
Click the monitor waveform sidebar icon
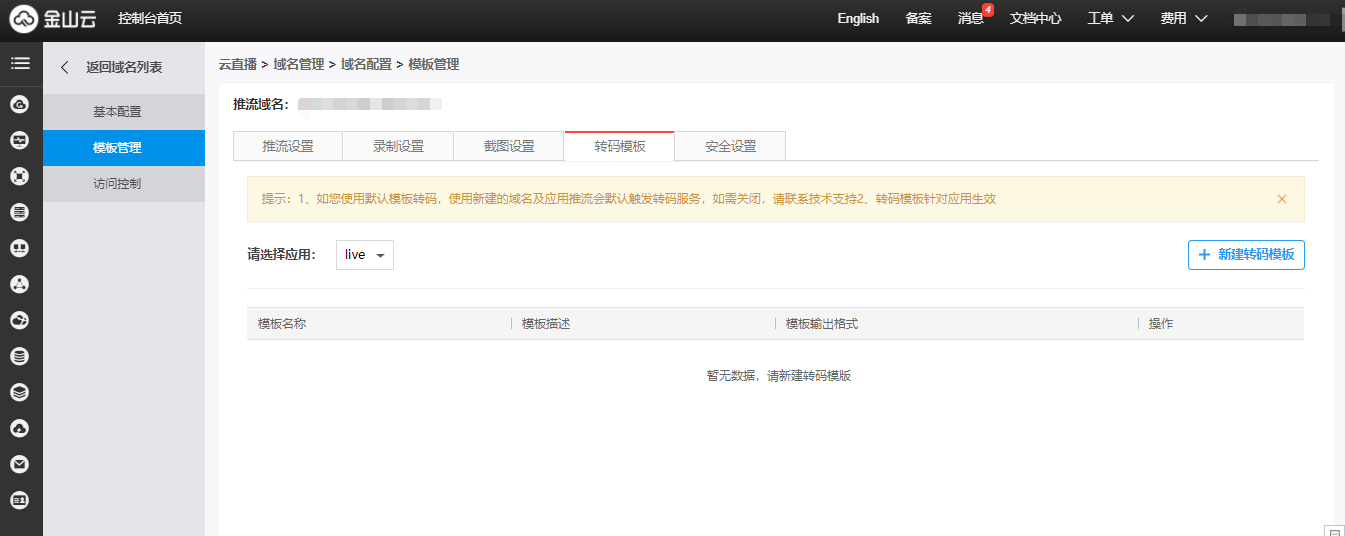click(x=20, y=140)
